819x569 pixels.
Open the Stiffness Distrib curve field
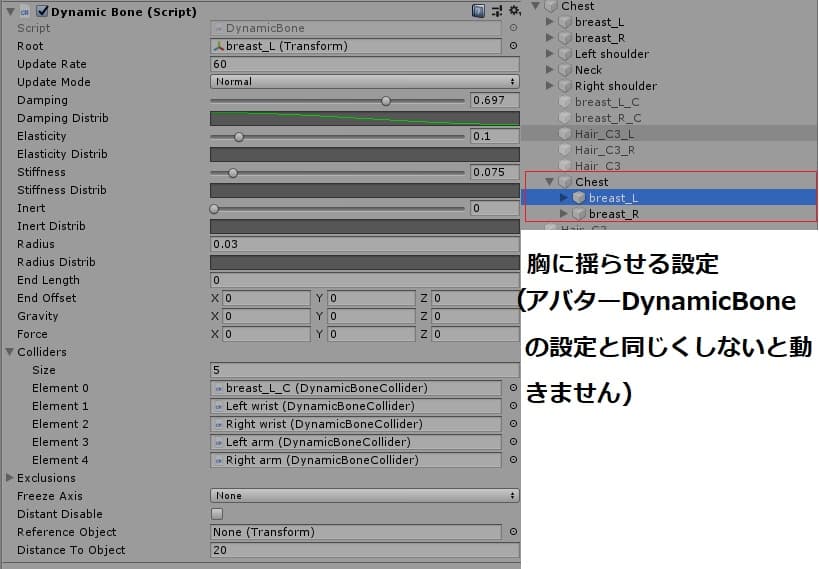(x=365, y=190)
